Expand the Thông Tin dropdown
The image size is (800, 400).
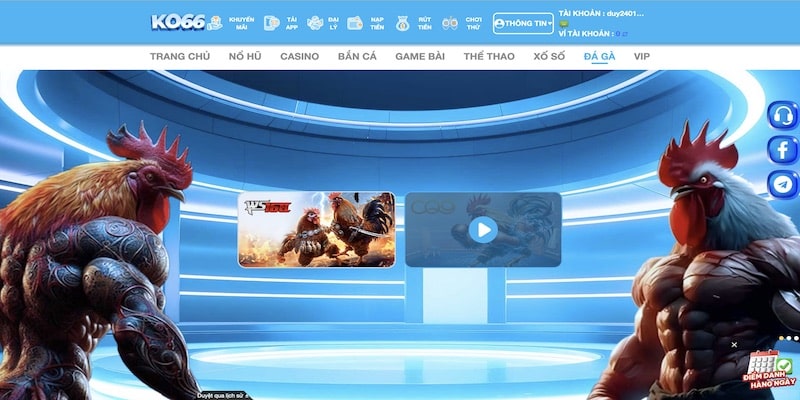click(523, 23)
